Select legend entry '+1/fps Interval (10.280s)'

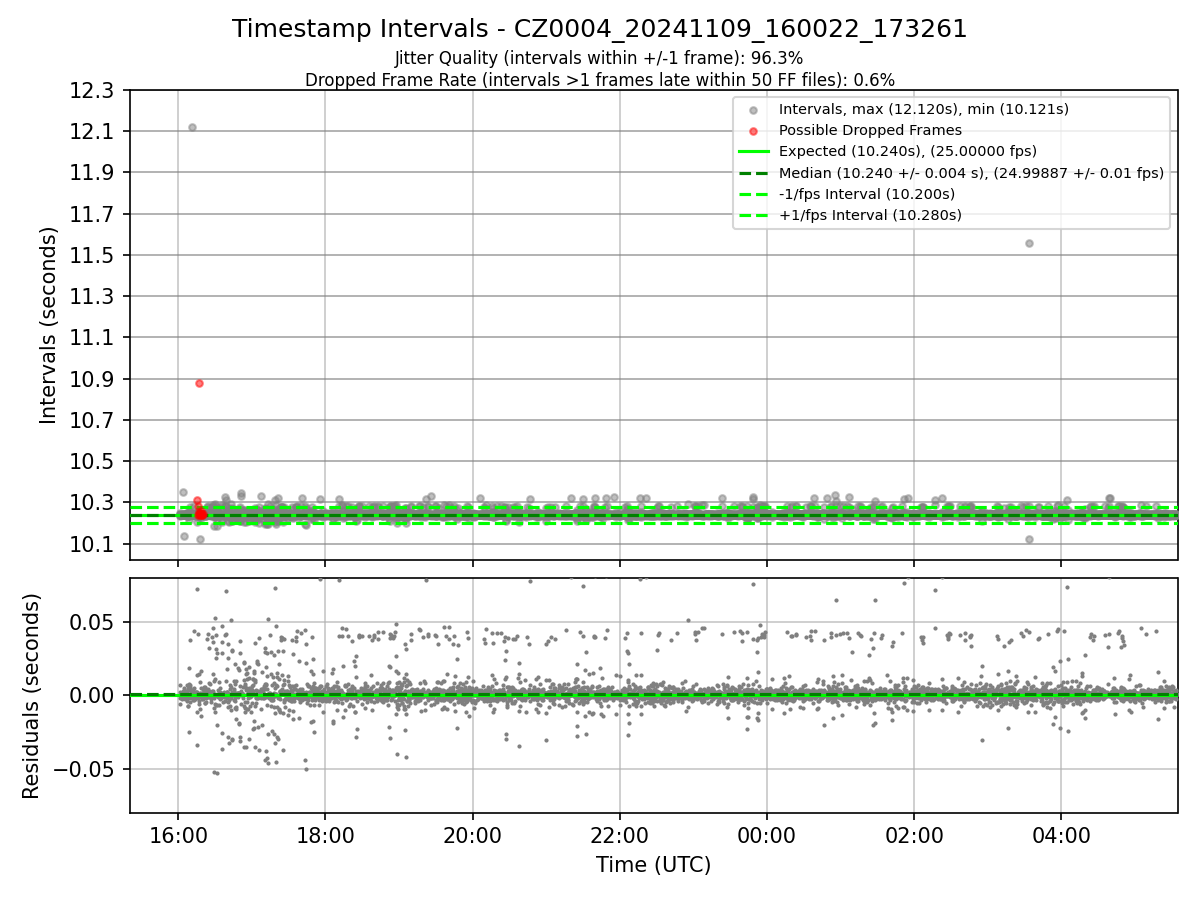(870, 215)
